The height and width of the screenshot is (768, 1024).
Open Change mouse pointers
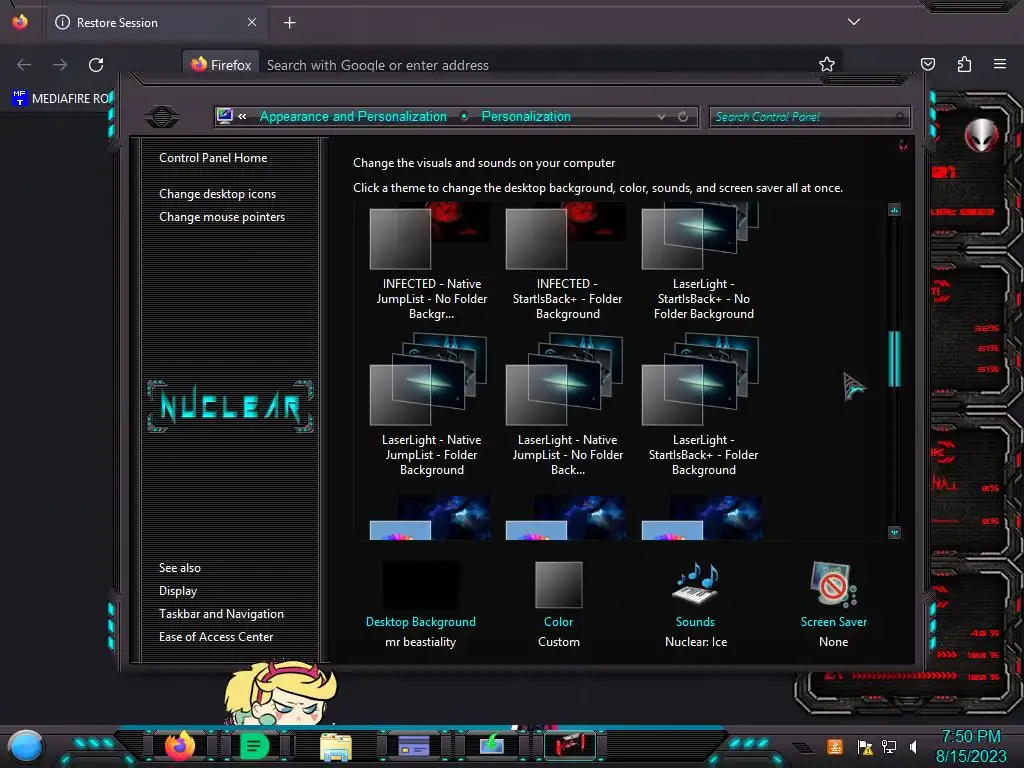click(222, 217)
